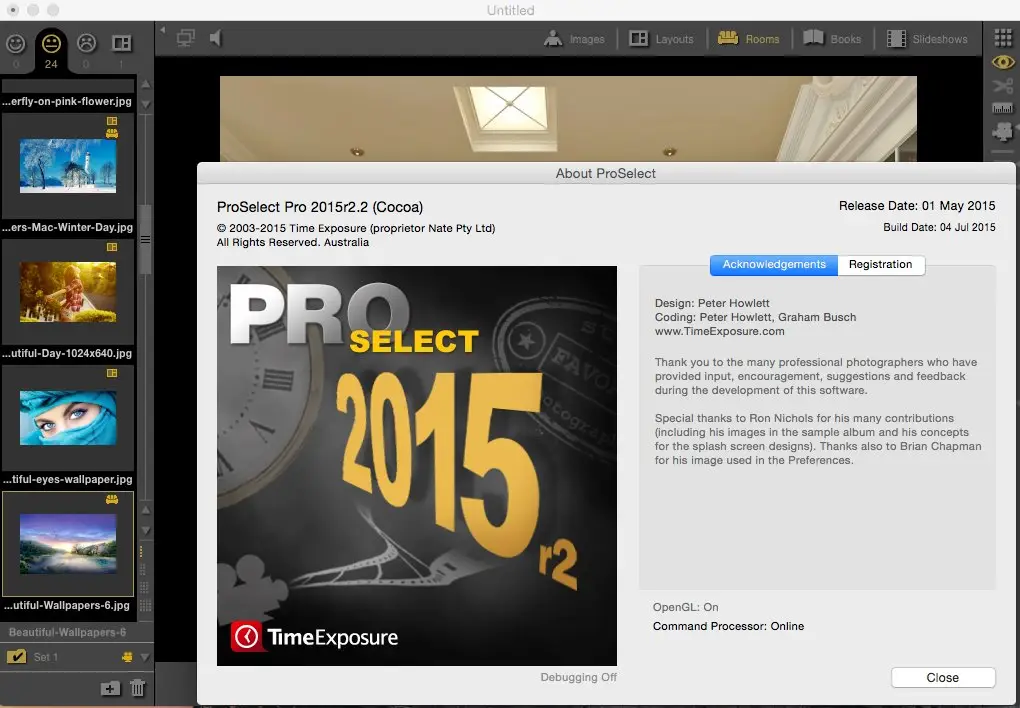The image size is (1020, 708).
Task: Select the happy face Yes tab
Action: pyautogui.click(x=16, y=44)
